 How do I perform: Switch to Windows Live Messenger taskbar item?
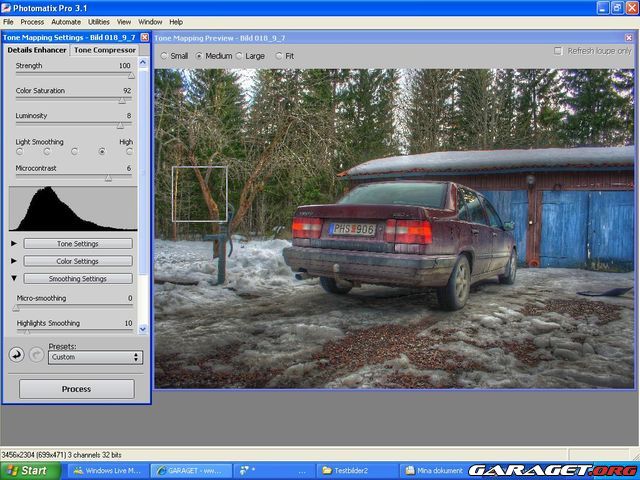(x=108, y=471)
